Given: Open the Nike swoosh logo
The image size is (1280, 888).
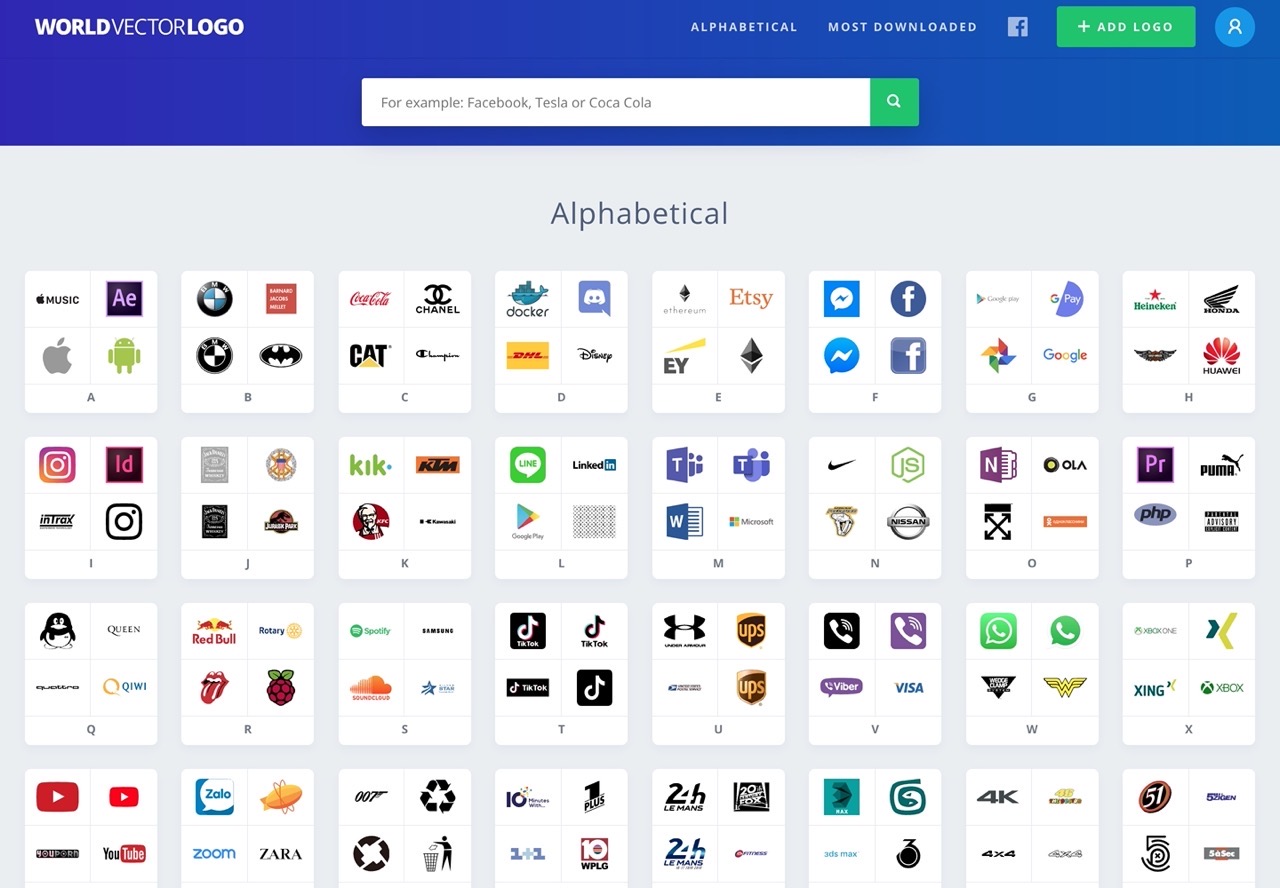Looking at the screenshot, I should tap(842, 465).
